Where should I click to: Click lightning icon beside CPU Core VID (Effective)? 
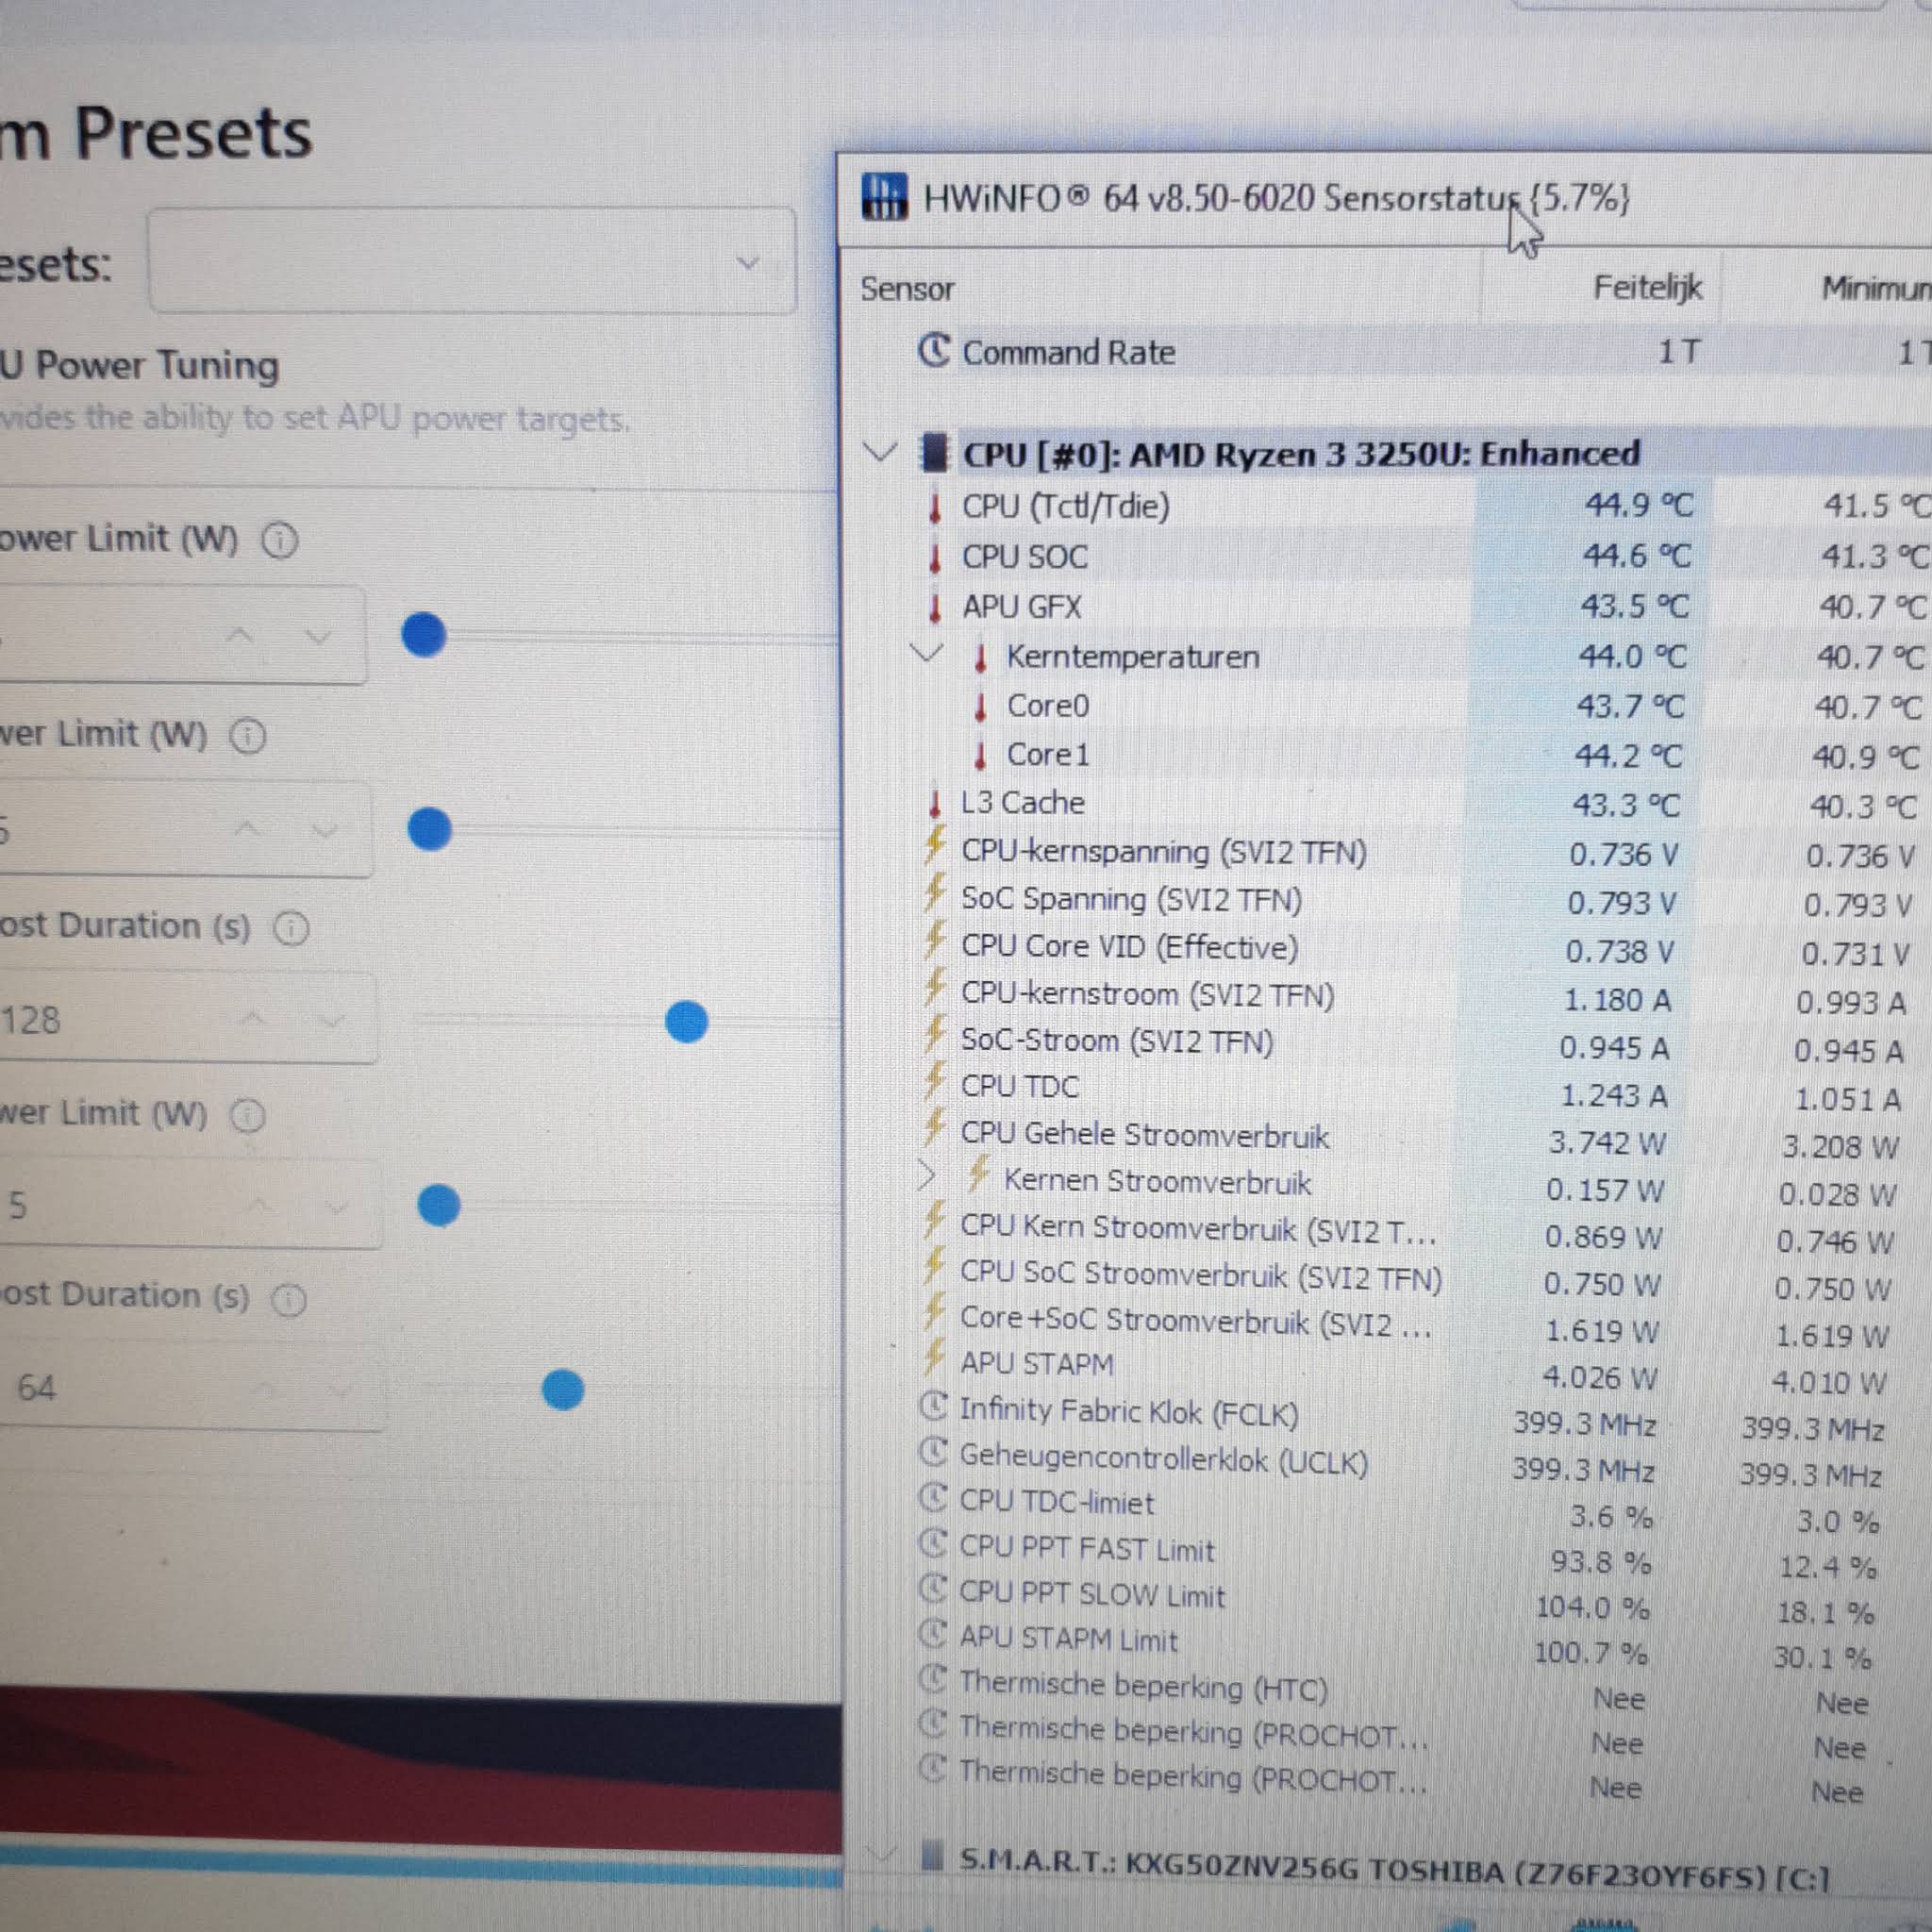(x=935, y=941)
